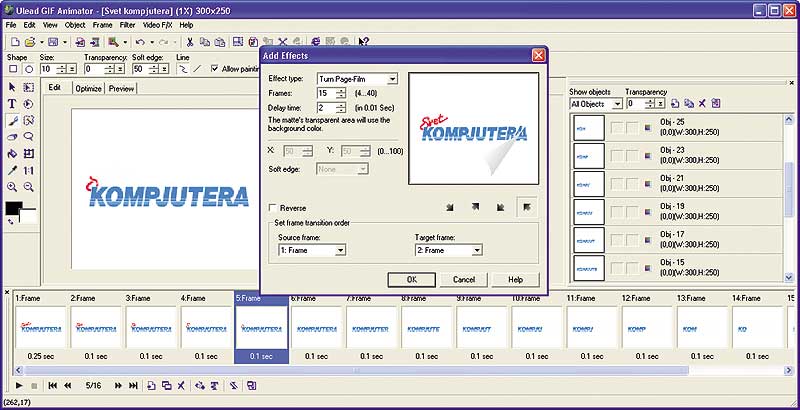The height and width of the screenshot is (410, 800).
Task: Choose the rectangle brush Shape
Action: [x=14, y=69]
